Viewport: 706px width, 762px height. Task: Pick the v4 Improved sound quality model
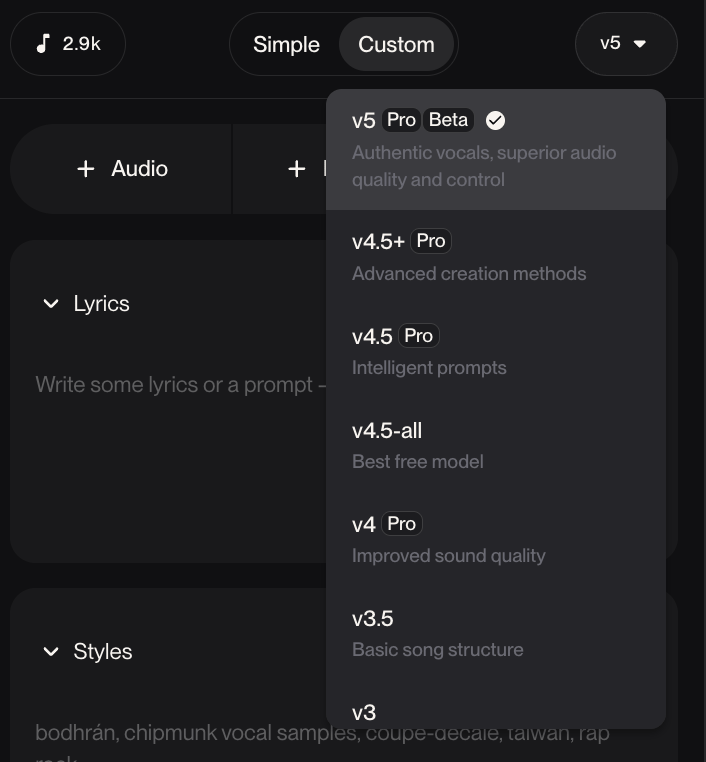[495, 539]
